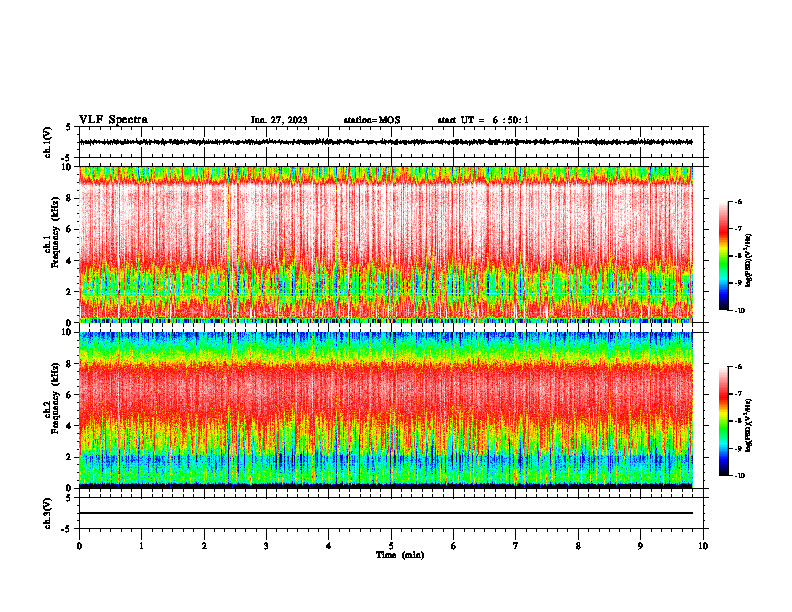Click the "4" kHz tick of ch.1 spectrogram
The height and width of the screenshot is (612, 792).
click(x=69, y=261)
